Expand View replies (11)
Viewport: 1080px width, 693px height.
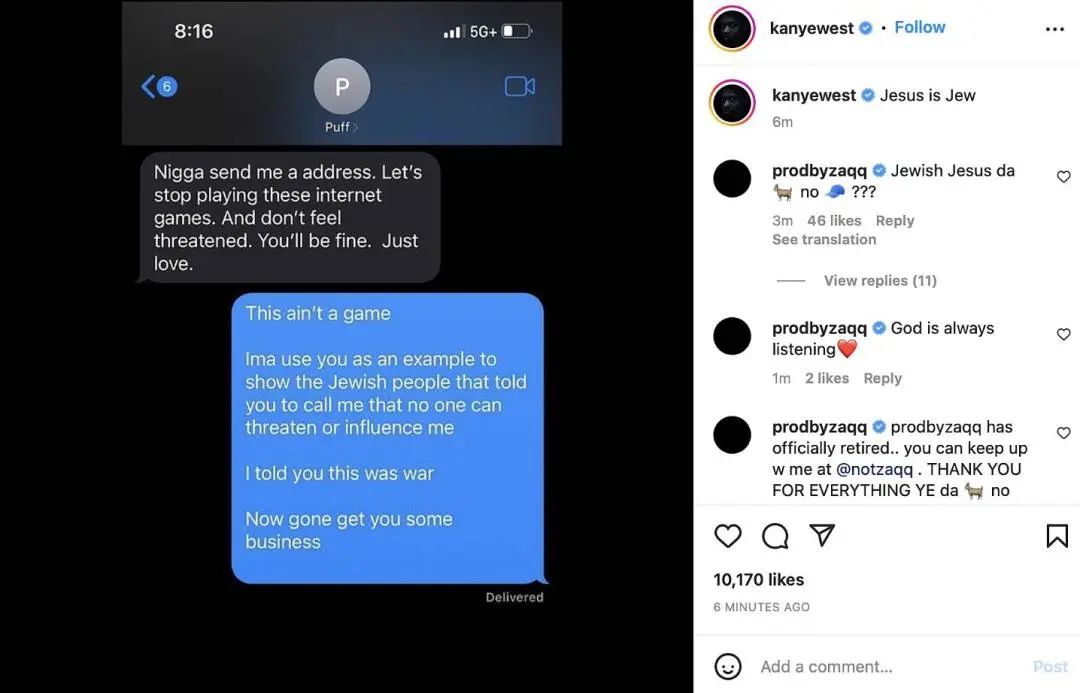[880, 280]
